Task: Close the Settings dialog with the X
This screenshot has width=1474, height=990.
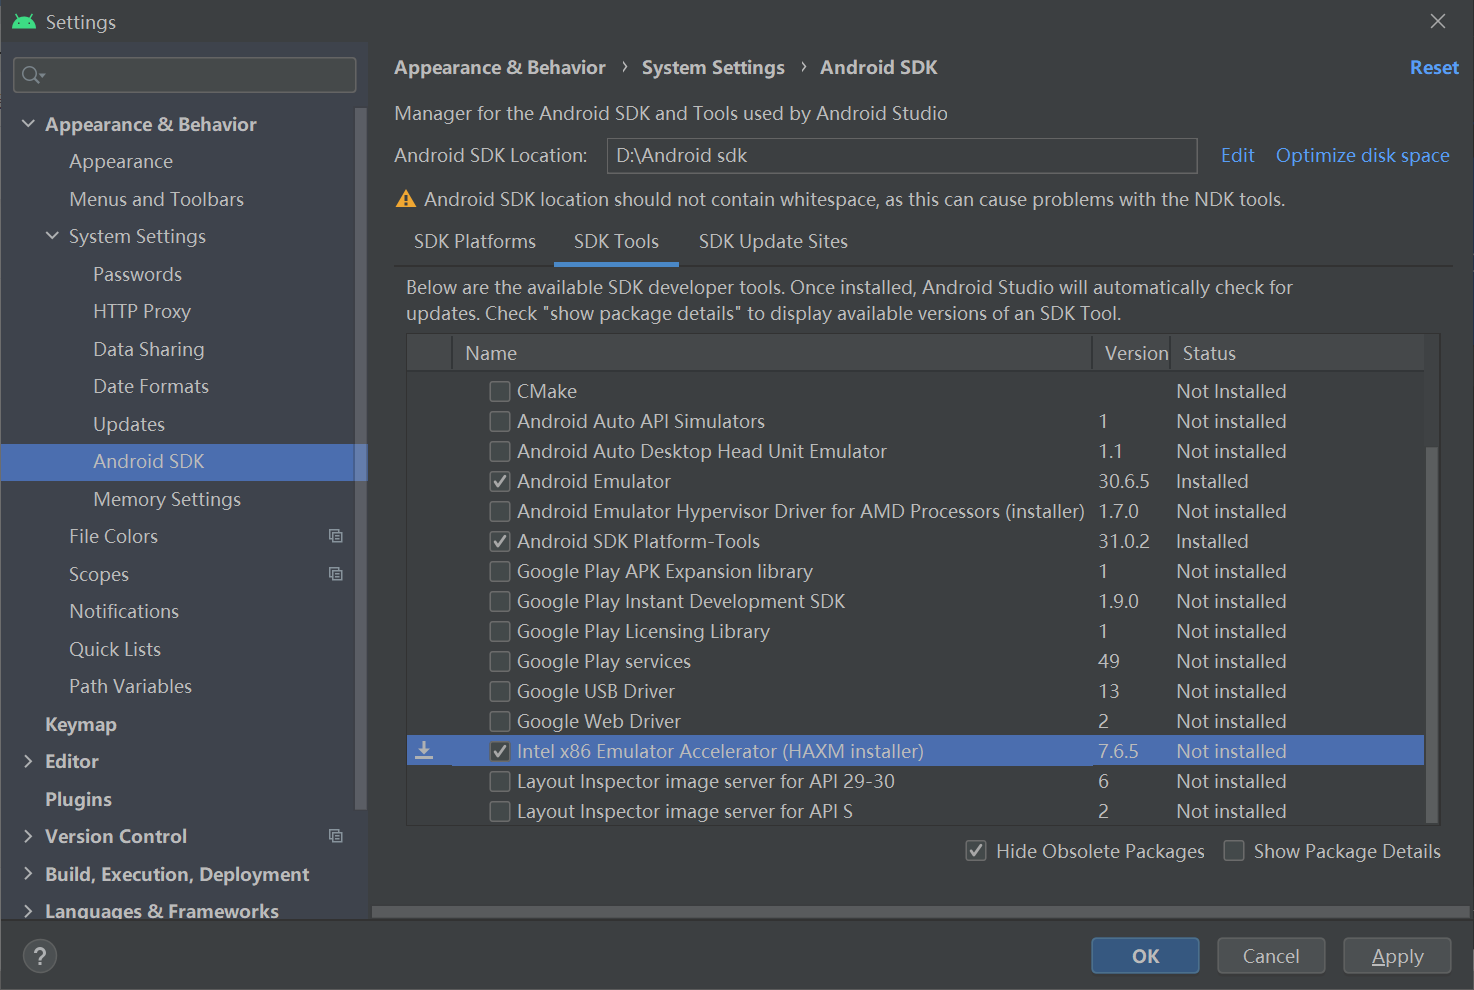Action: (x=1438, y=21)
